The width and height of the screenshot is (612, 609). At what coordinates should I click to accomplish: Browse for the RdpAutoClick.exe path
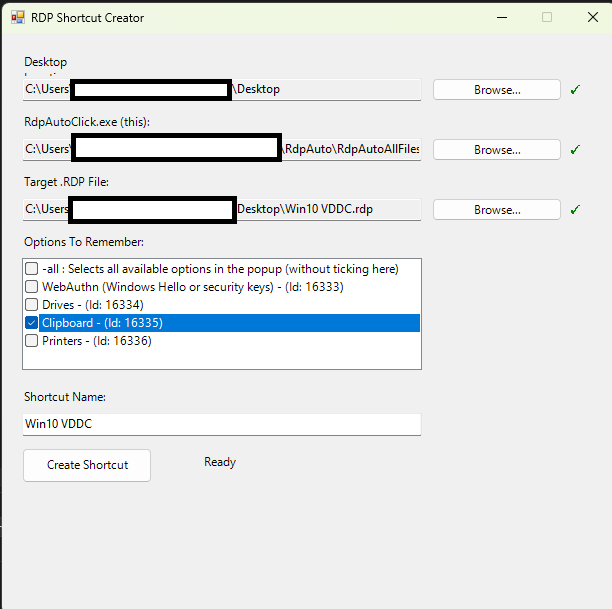click(x=496, y=150)
